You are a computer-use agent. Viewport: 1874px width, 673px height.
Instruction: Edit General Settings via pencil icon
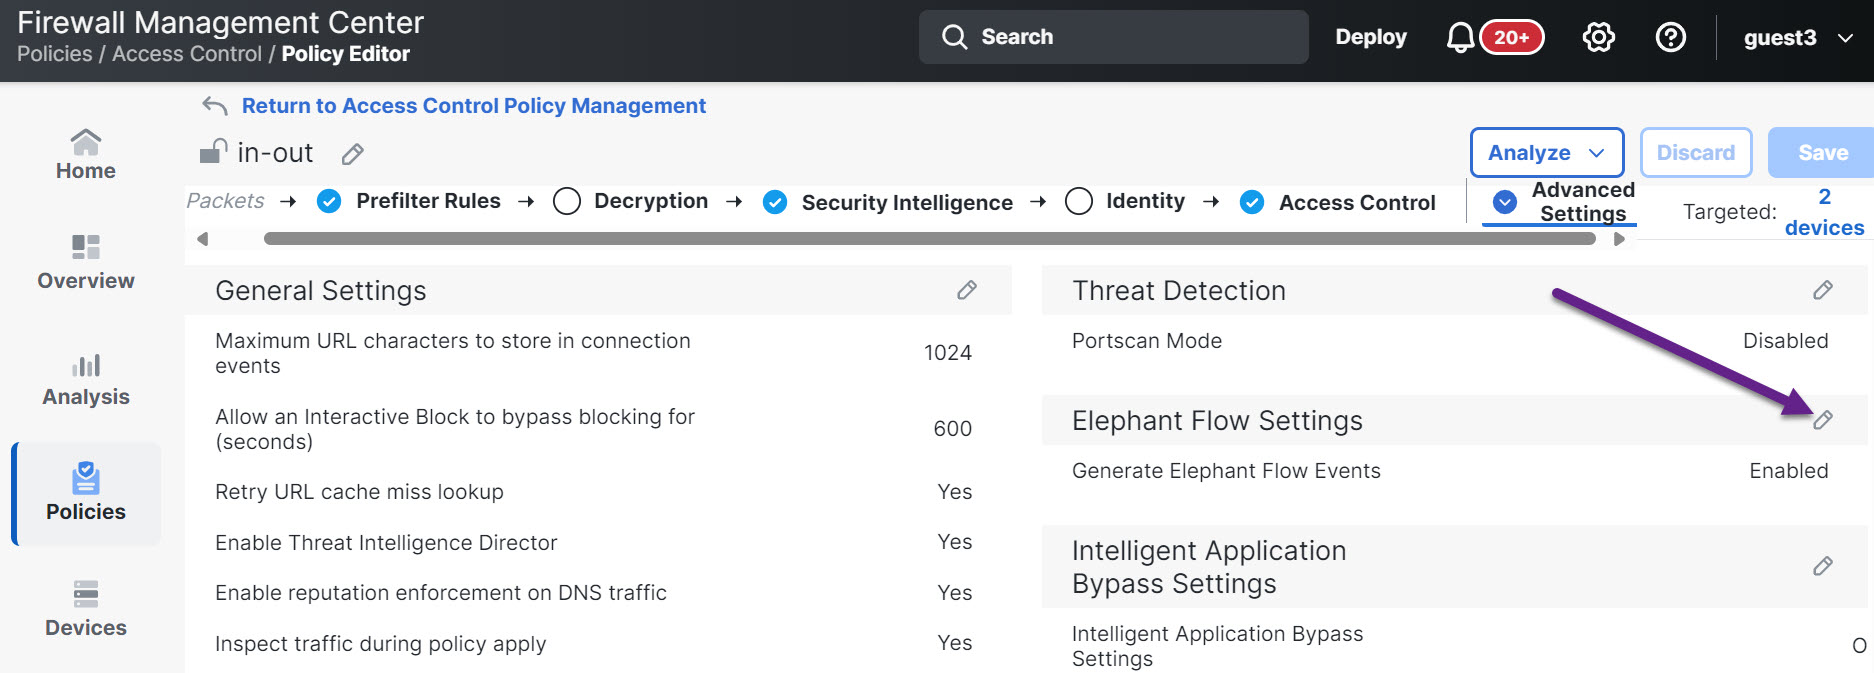click(x=966, y=290)
